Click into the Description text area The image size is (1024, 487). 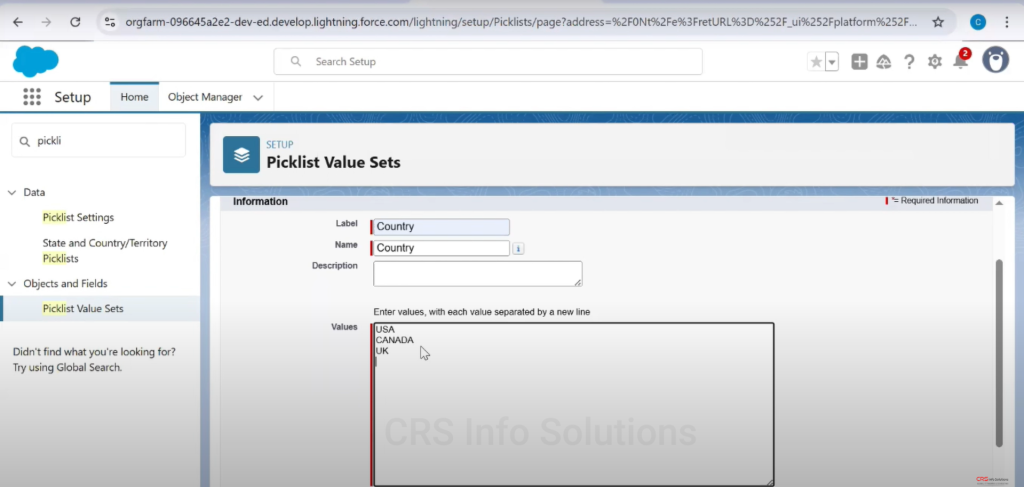click(477, 274)
